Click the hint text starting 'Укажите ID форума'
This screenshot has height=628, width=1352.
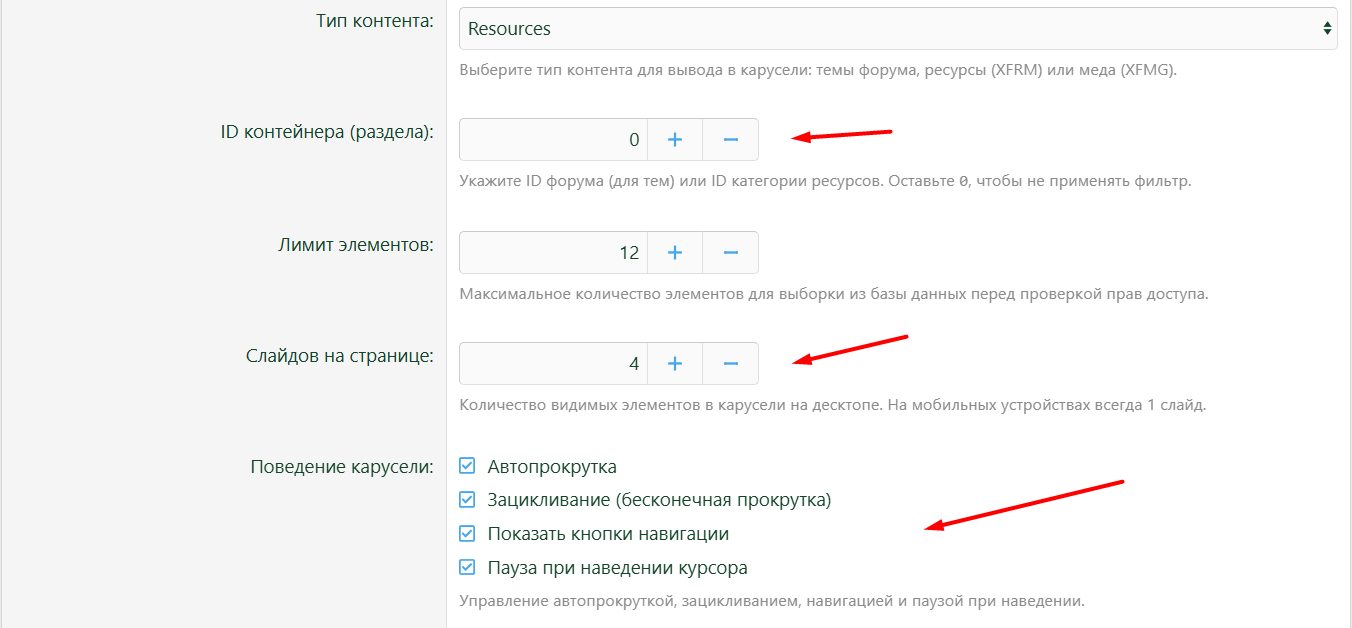point(825,182)
